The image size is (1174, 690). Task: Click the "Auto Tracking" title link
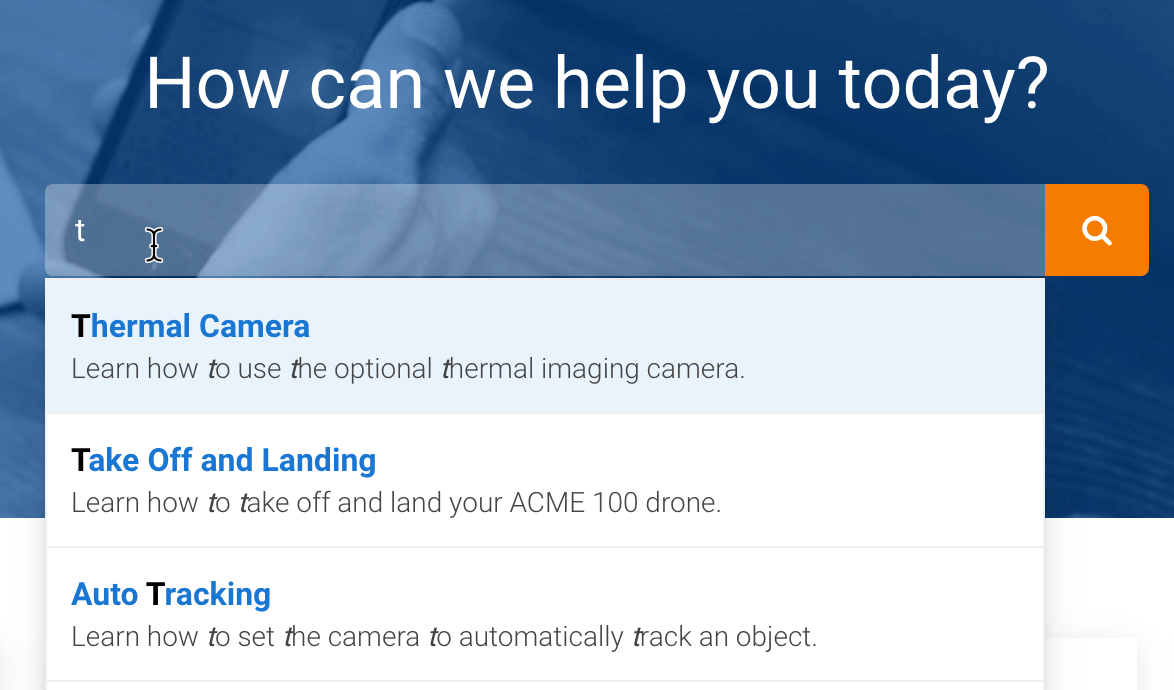pyautogui.click(x=171, y=594)
